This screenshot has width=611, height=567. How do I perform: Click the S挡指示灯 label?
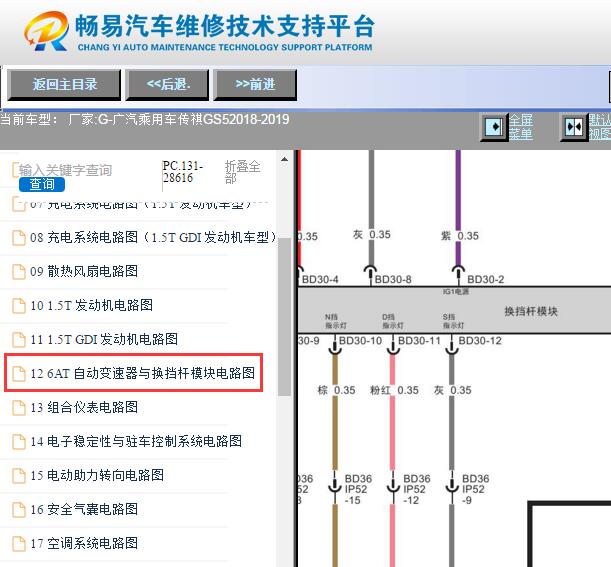pyautogui.click(x=453, y=321)
